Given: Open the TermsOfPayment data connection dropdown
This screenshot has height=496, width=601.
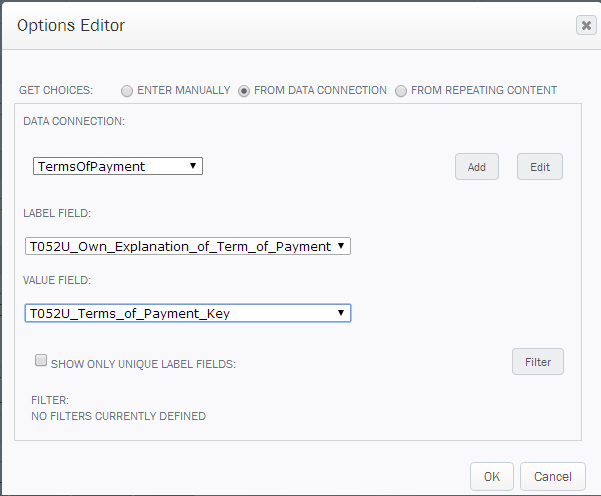Looking at the screenshot, I should pos(118,166).
